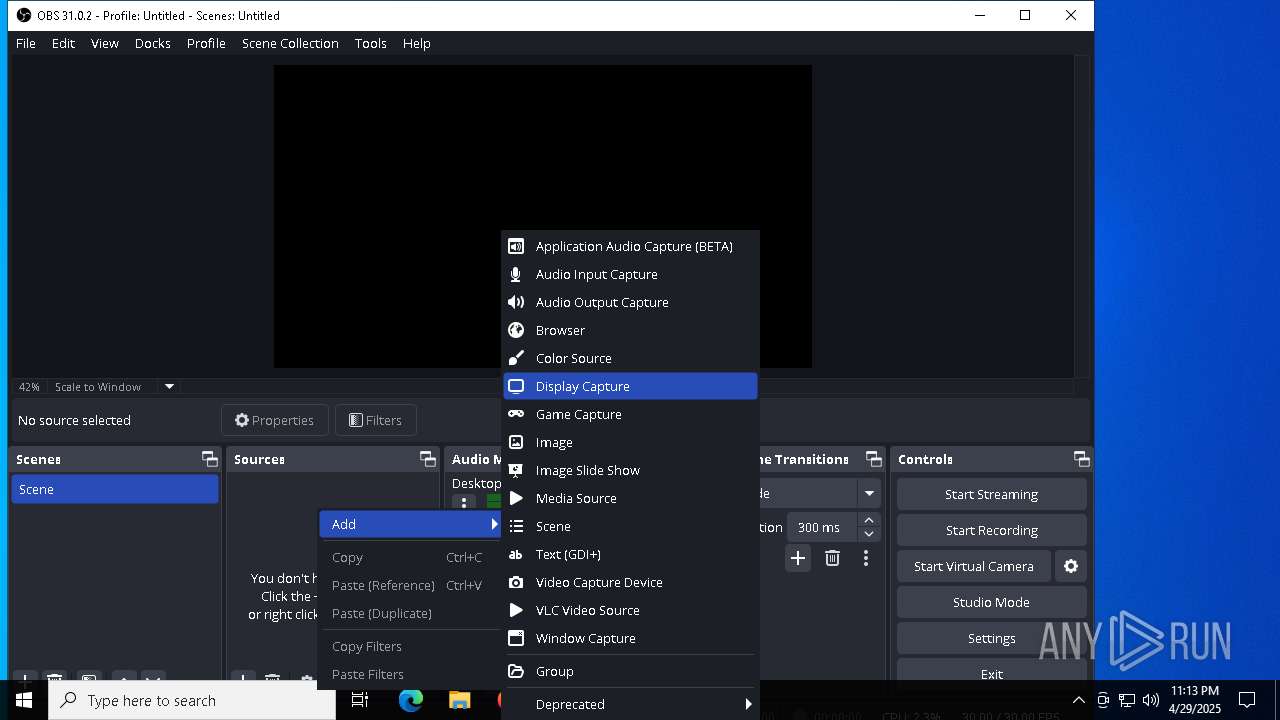1280x720 pixels.
Task: Open the File menu
Action: coord(26,43)
